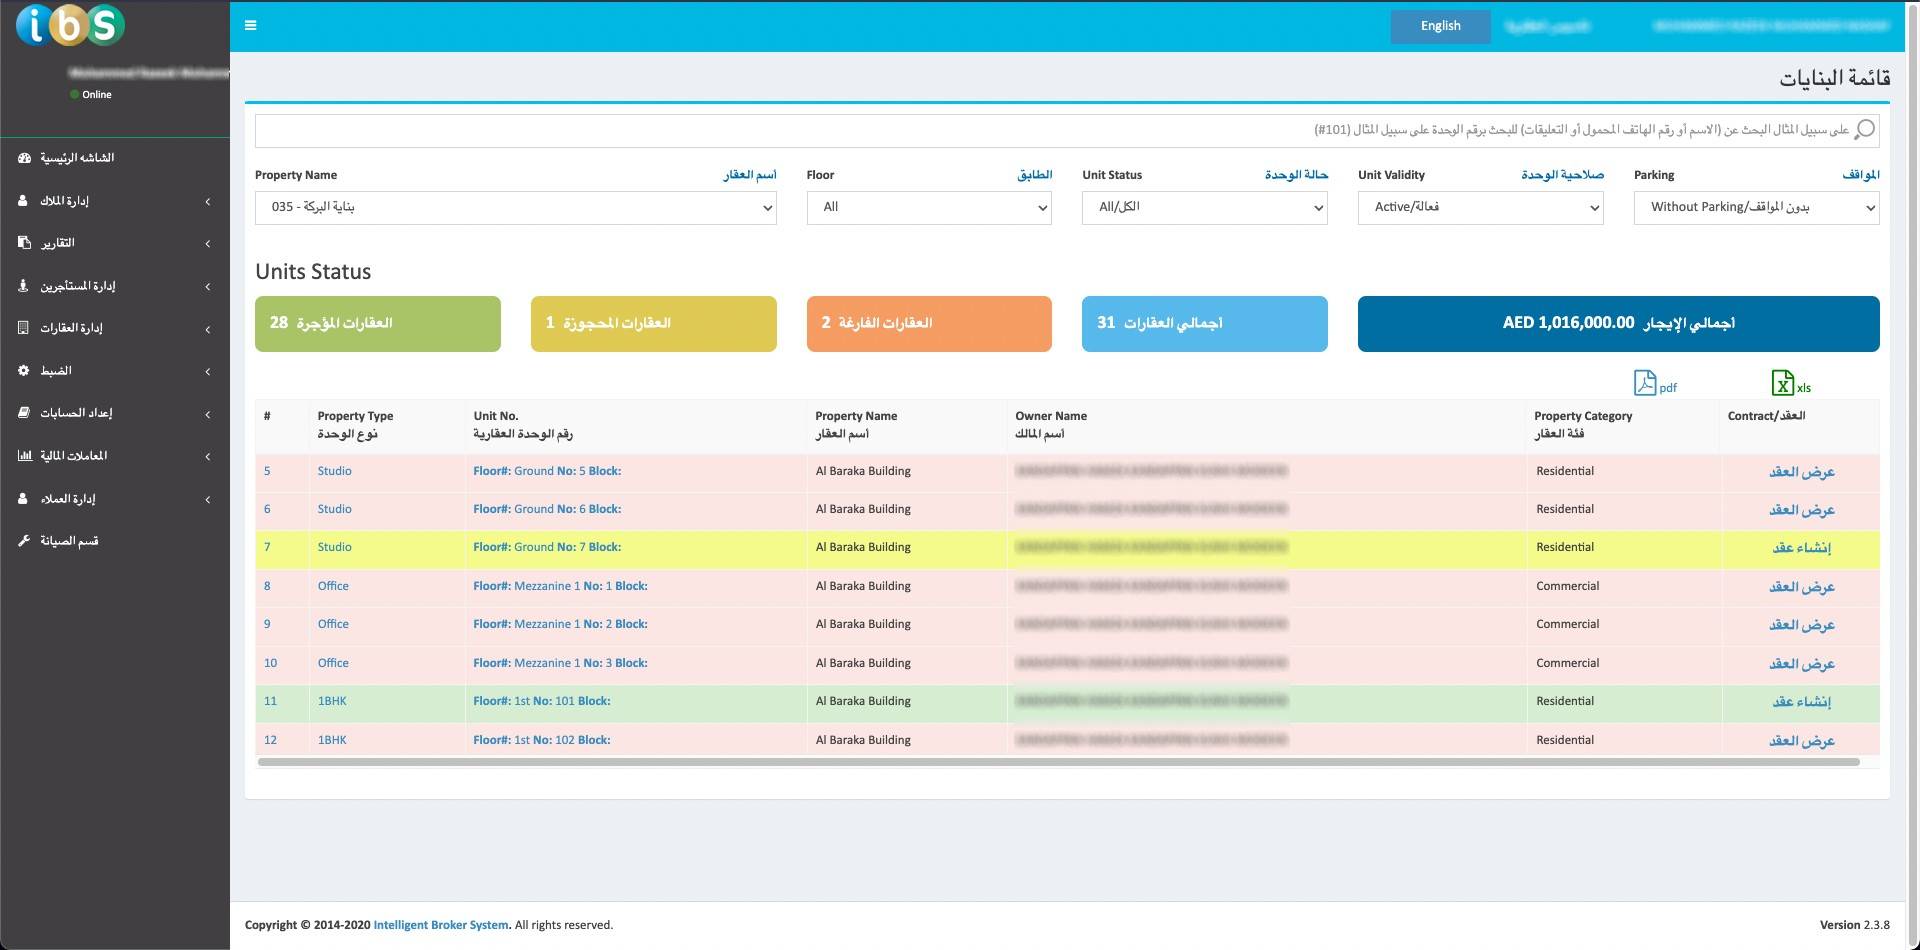This screenshot has width=1920, height=950.
Task: Click the light blue 31 total units card
Action: pyautogui.click(x=1205, y=324)
